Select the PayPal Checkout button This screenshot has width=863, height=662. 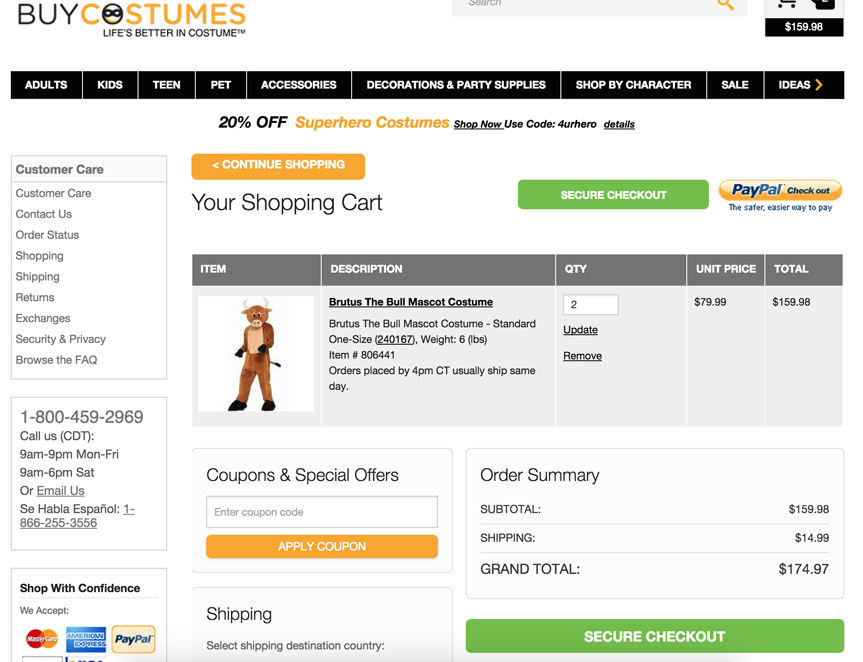pyautogui.click(x=779, y=192)
